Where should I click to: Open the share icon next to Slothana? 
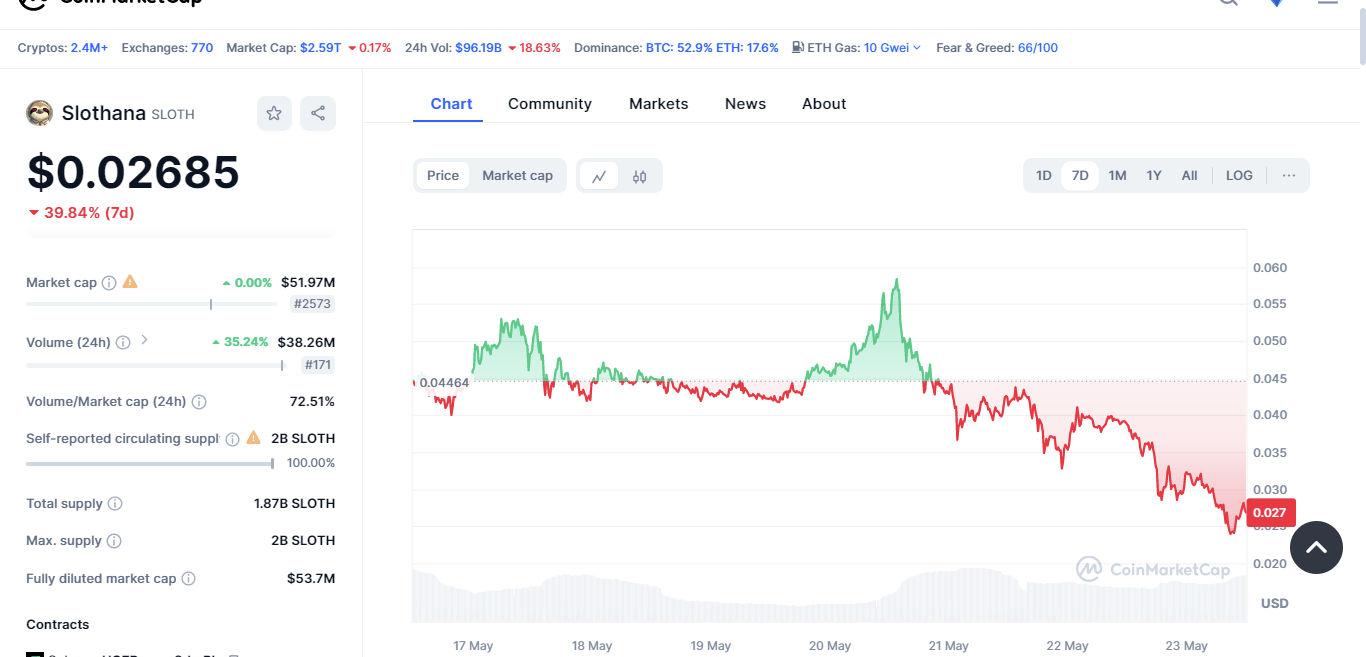[x=318, y=113]
